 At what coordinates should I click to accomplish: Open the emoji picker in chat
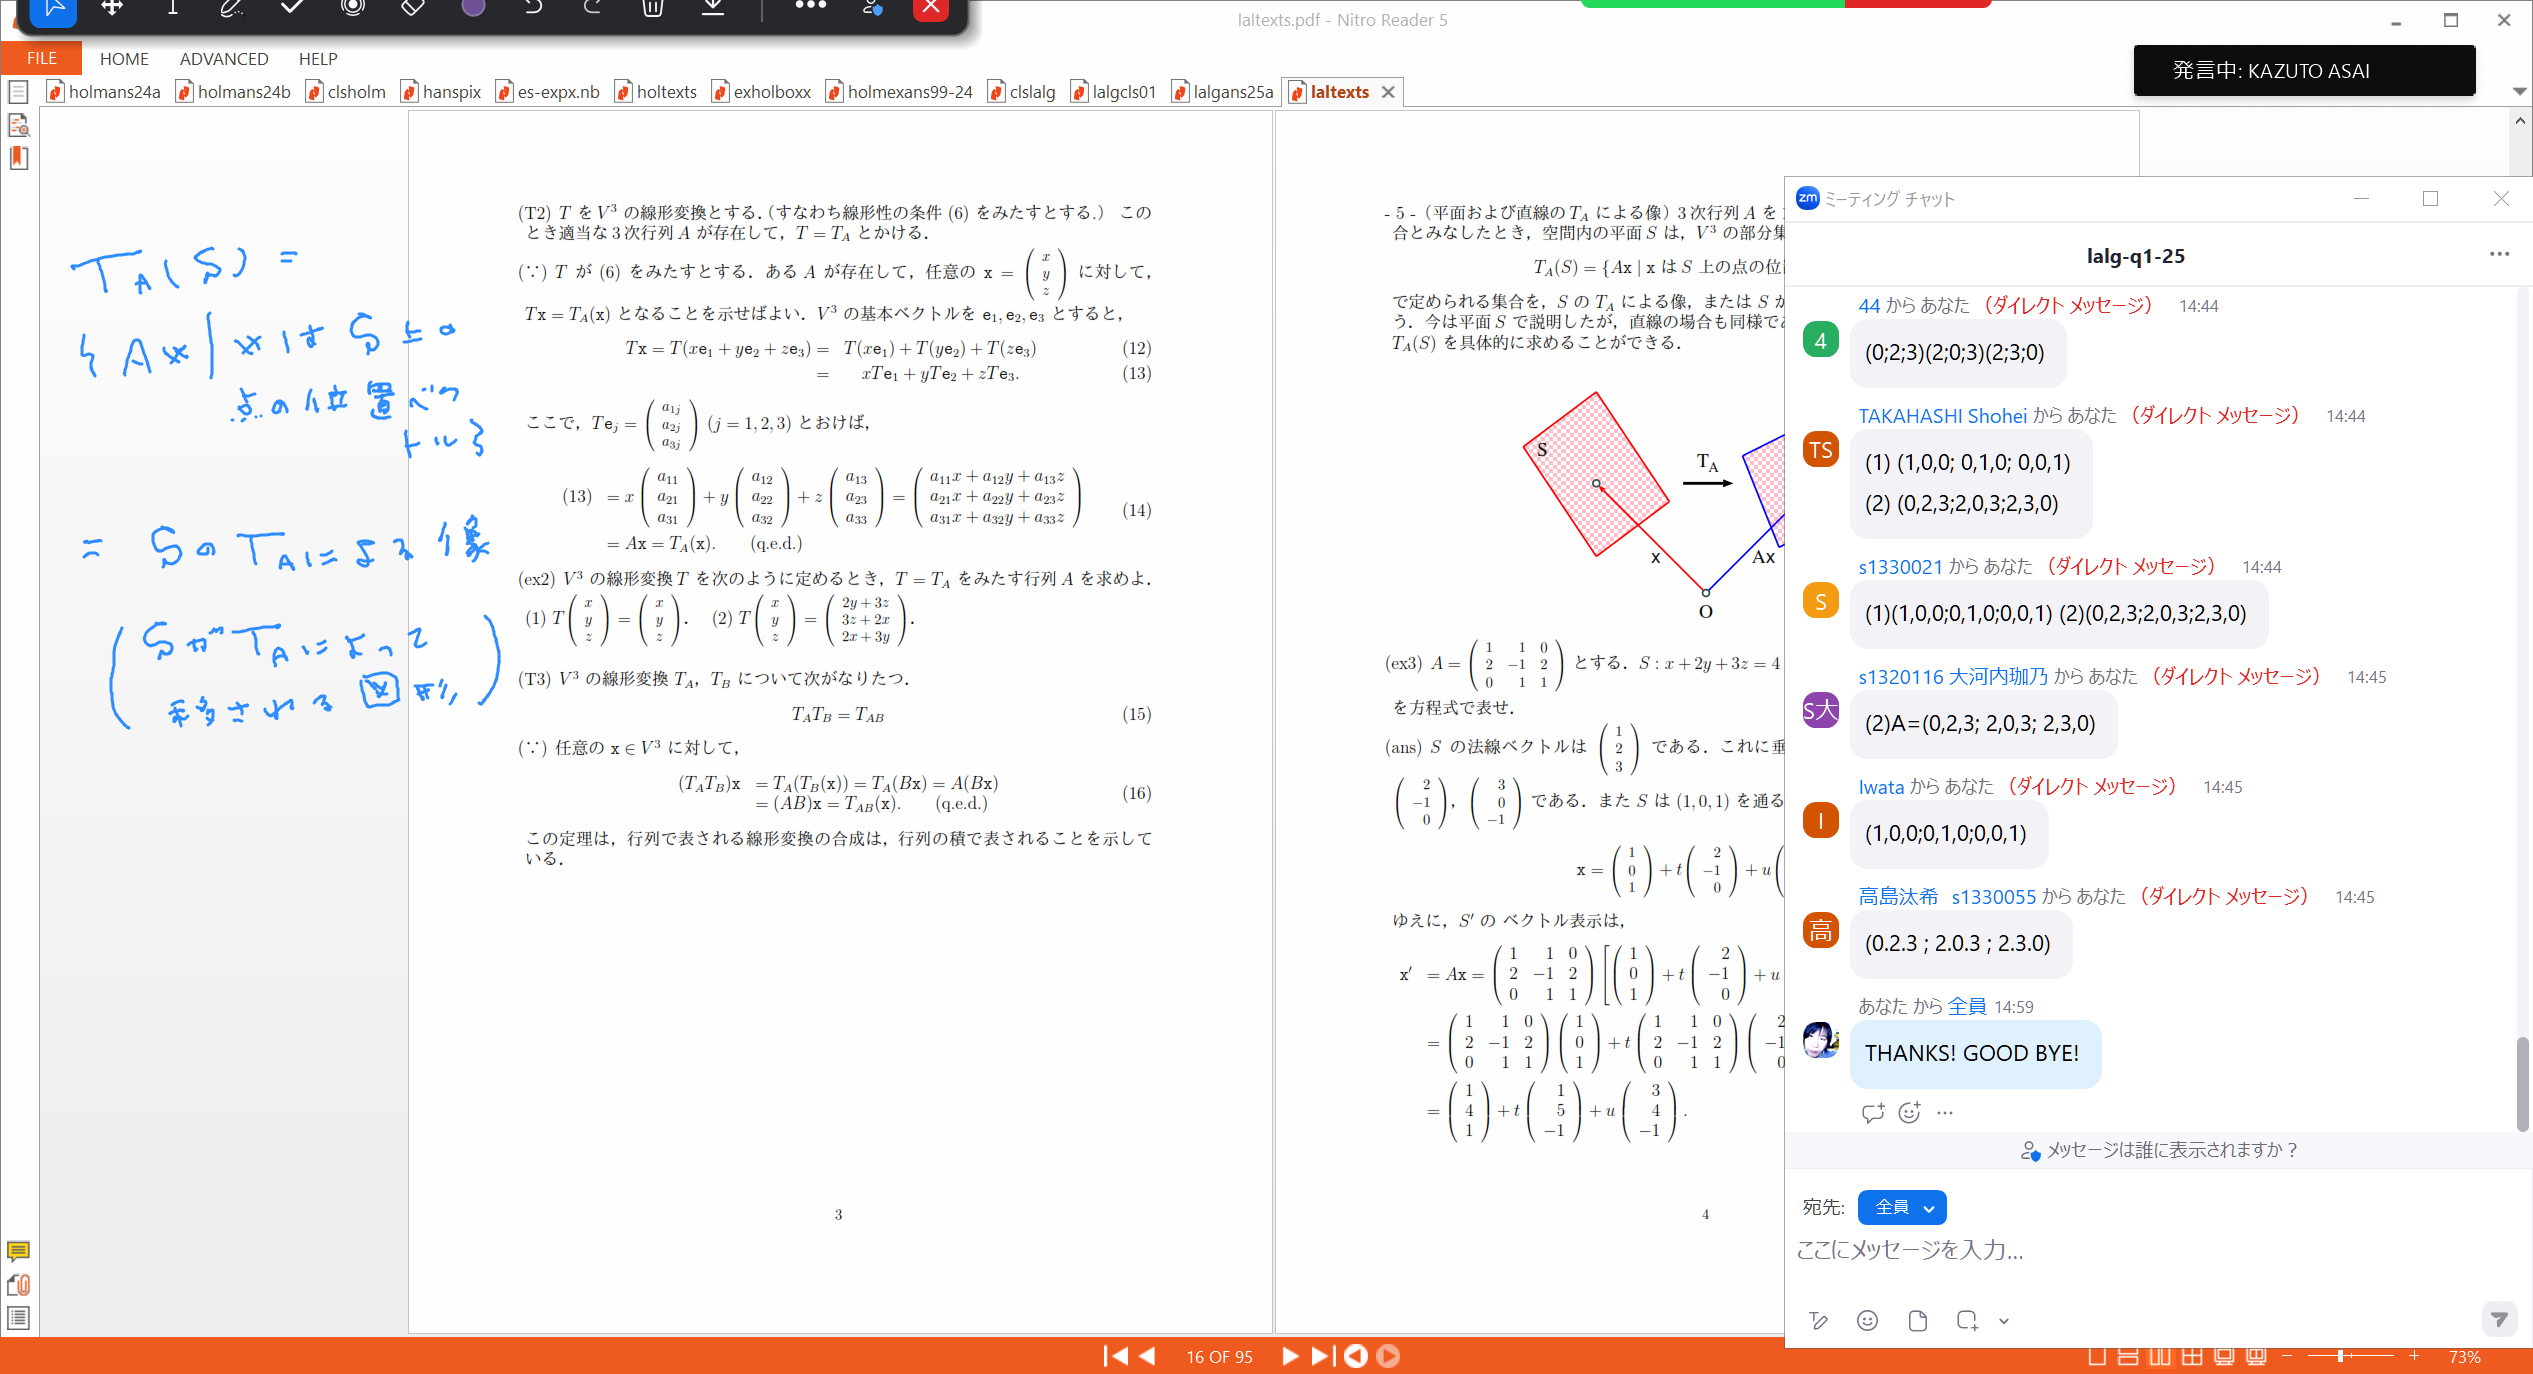(x=1867, y=1320)
